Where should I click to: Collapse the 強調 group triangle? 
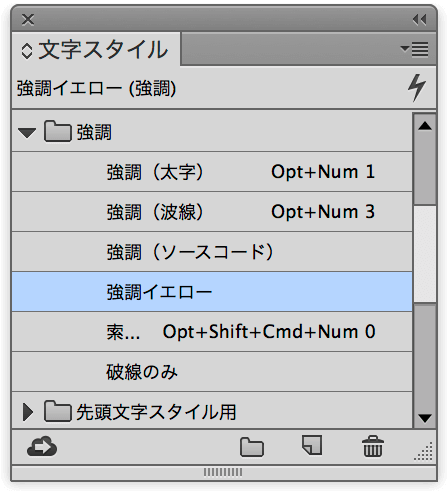(27, 133)
